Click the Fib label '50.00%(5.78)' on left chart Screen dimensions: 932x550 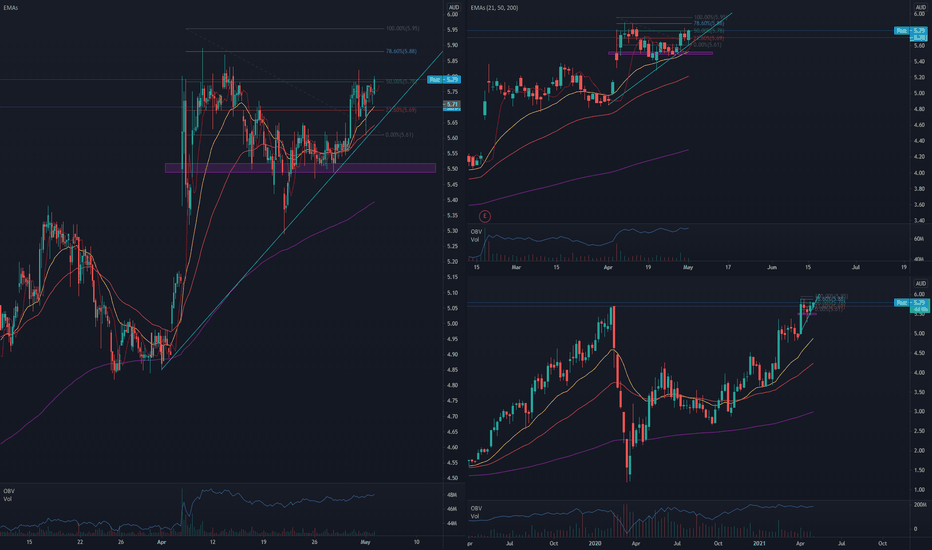coord(401,81)
